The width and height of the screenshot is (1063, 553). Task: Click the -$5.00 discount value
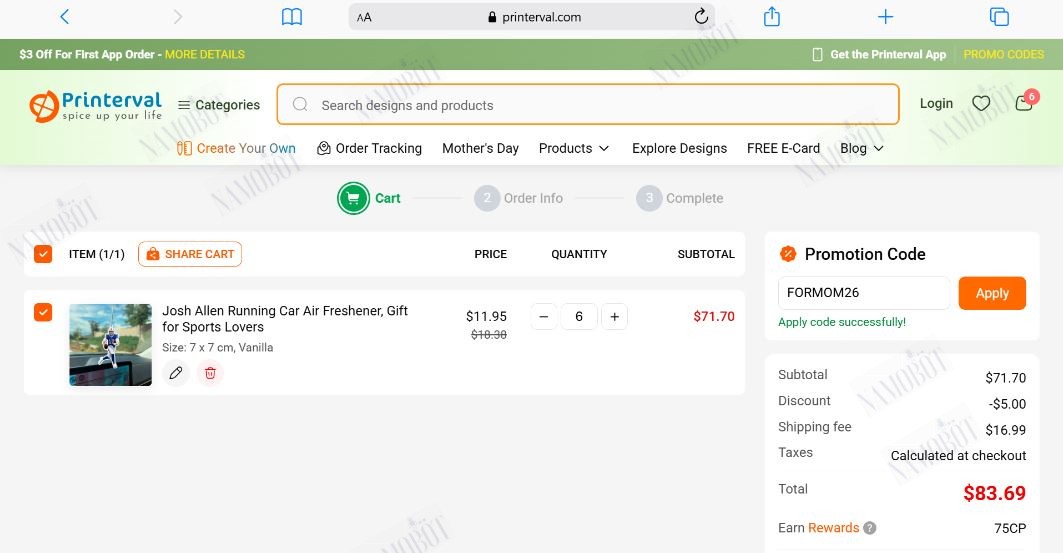click(x=1007, y=404)
